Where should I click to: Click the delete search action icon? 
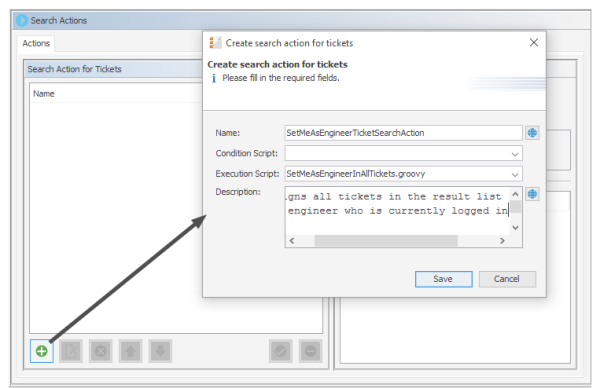[x=101, y=351]
